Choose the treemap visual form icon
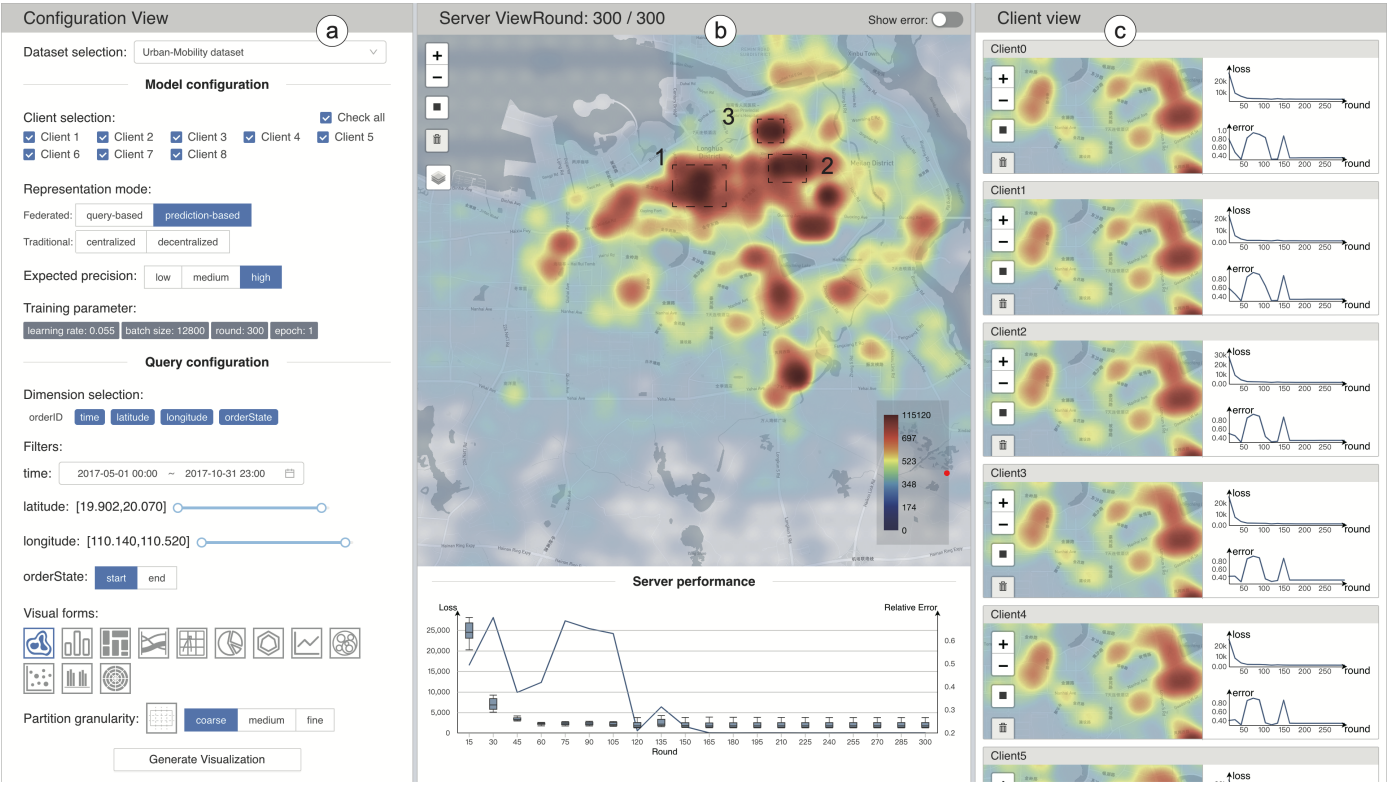The width and height of the screenshot is (1389, 786). click(116, 643)
